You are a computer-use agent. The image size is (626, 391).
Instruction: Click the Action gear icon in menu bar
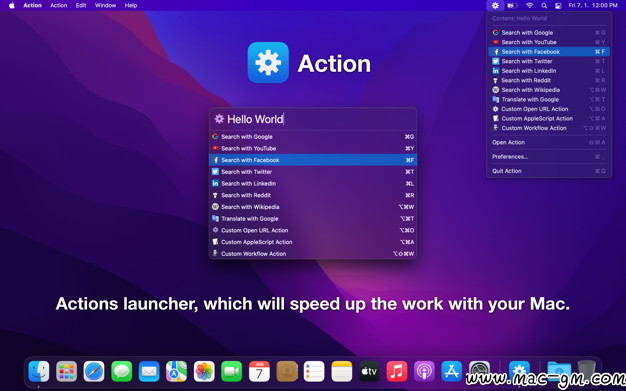tap(495, 6)
